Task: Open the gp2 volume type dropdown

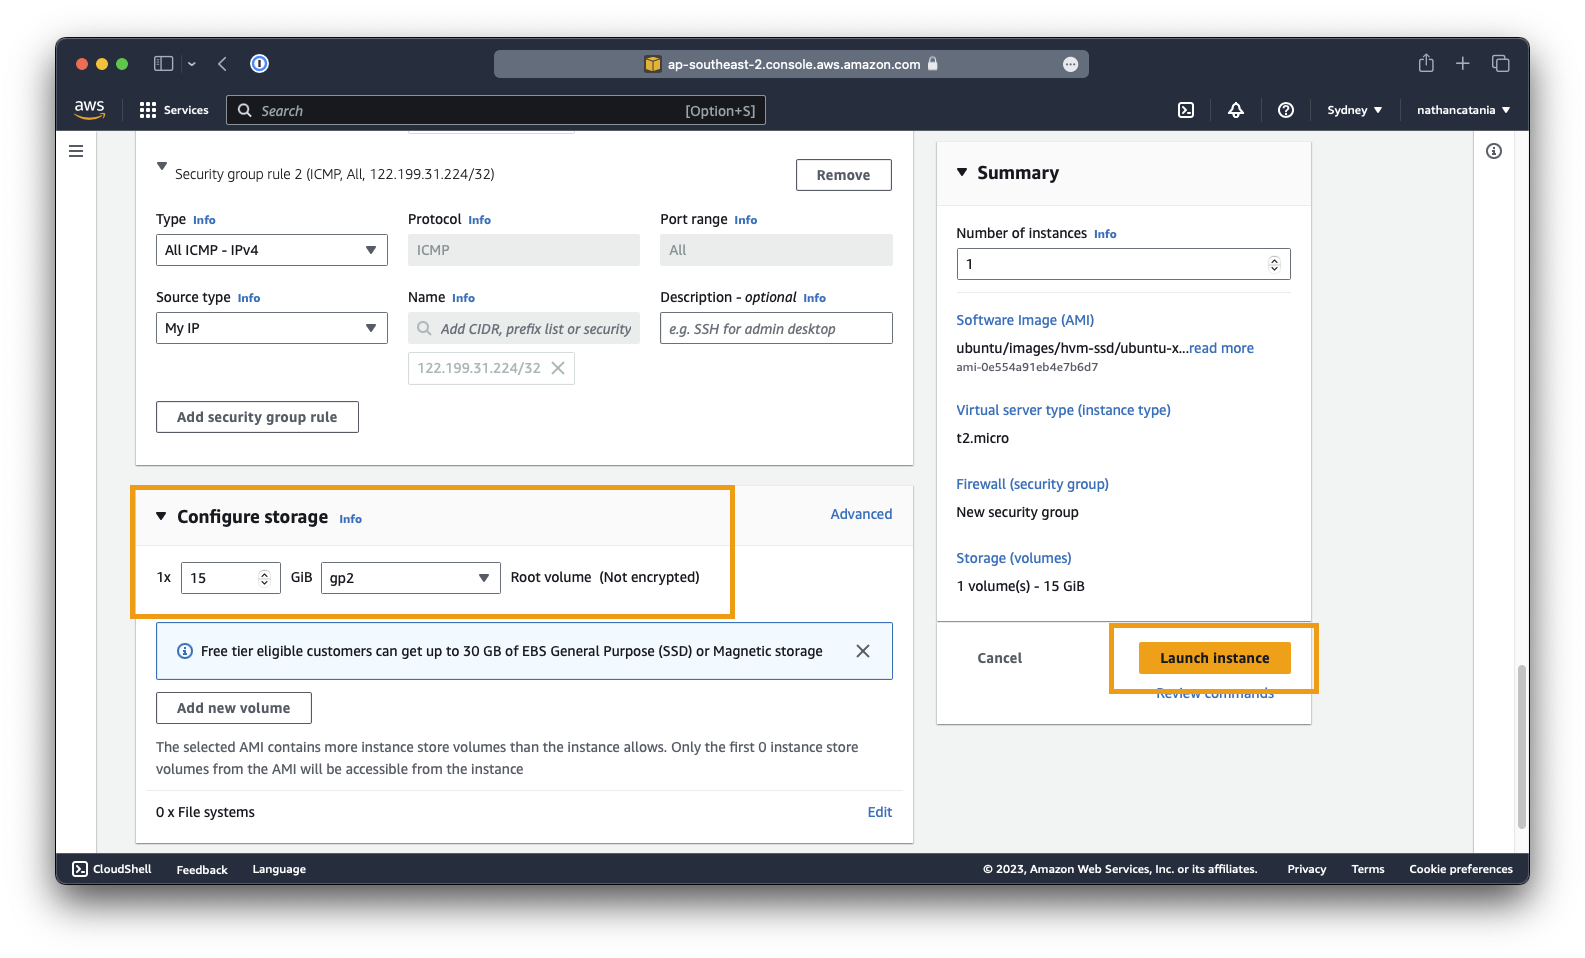Action: (x=410, y=578)
